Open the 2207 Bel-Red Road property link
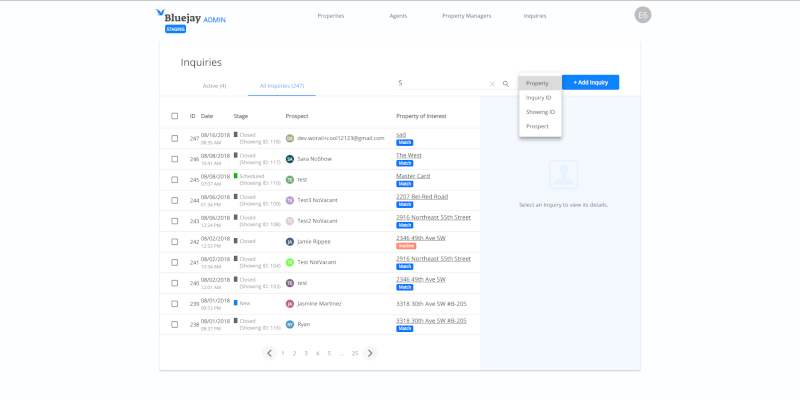800x400 pixels. (x=422, y=196)
